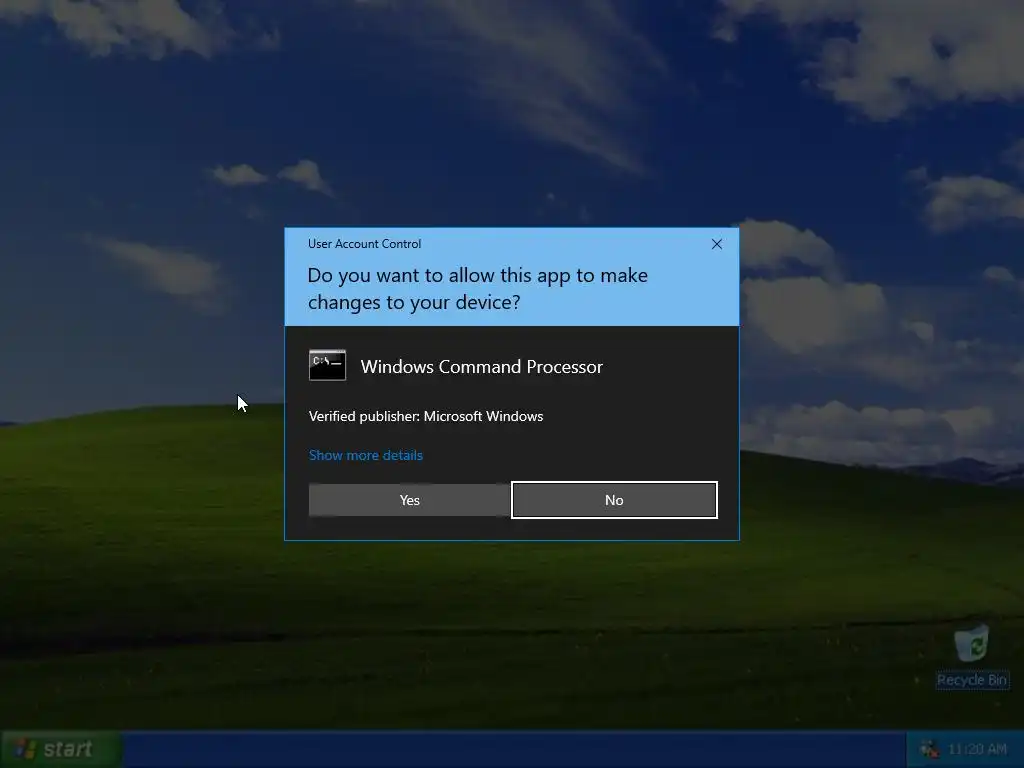The width and height of the screenshot is (1024, 768).
Task: Click the User Account Control title text
Action: click(x=364, y=244)
